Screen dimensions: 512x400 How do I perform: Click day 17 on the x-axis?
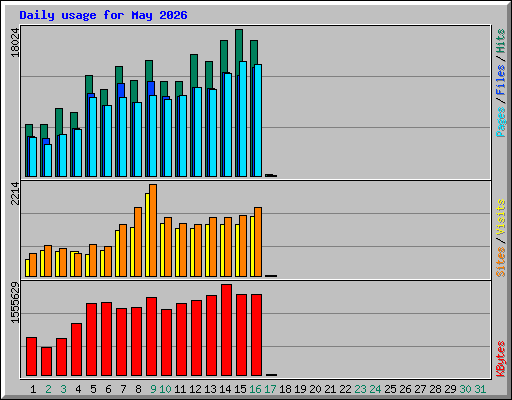270,389
